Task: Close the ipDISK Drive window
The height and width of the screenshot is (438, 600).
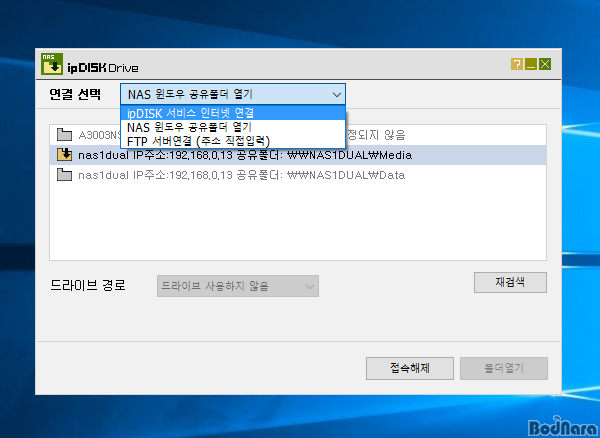Action: (x=545, y=64)
